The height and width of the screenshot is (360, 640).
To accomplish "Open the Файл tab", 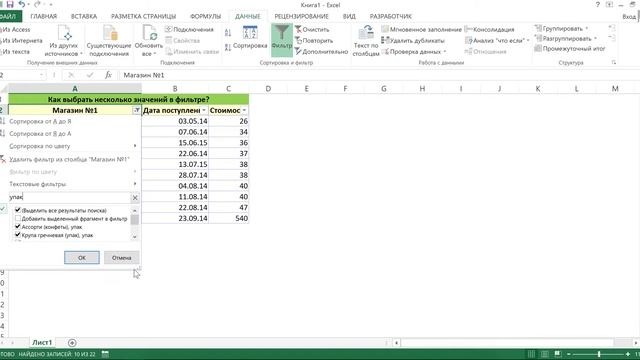I will coord(9,16).
